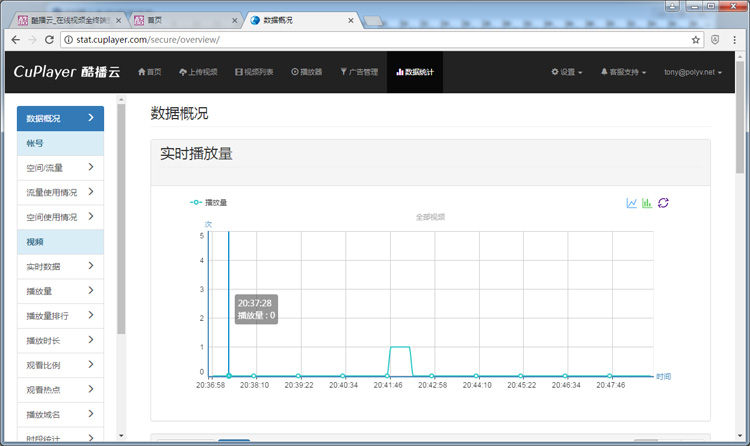Screen dimensions: 750x446
Task: Click the chart restore/refresh icon
Action: [663, 203]
